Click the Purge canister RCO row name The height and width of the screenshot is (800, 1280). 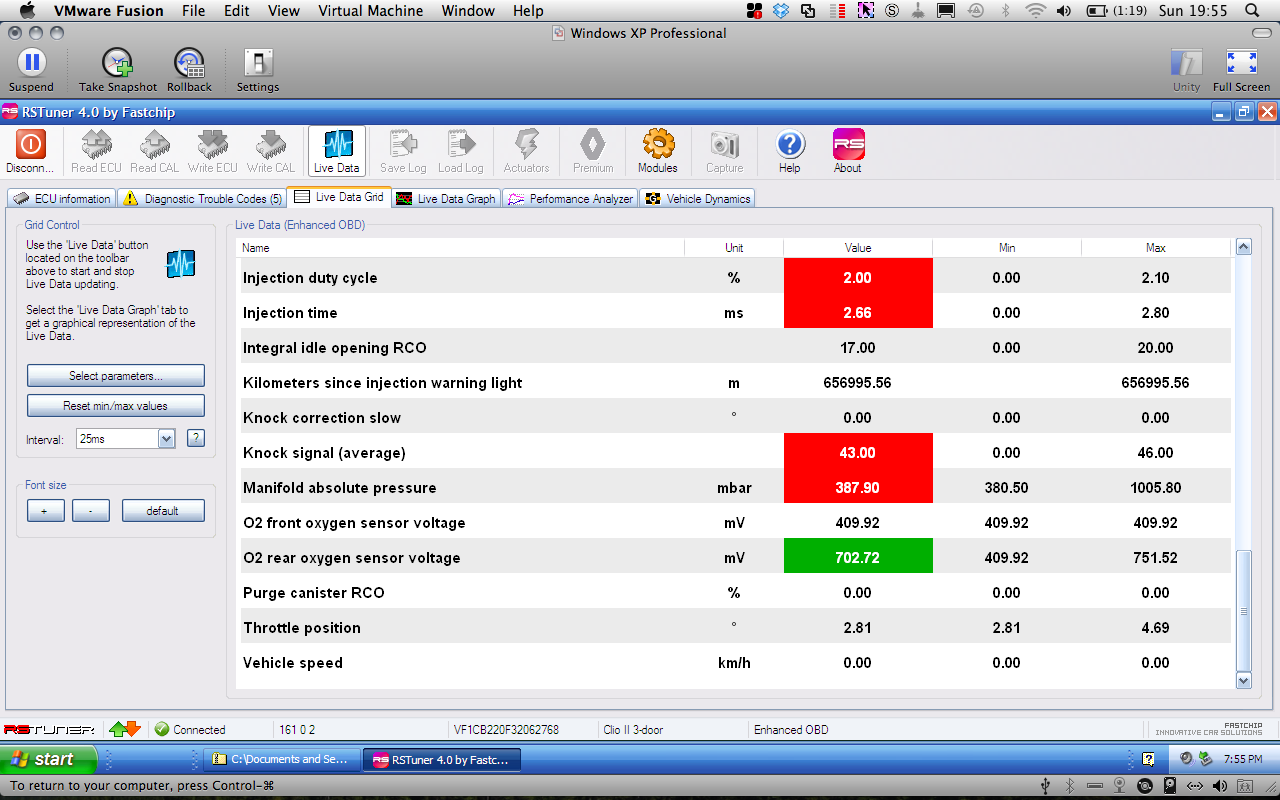[313, 593]
